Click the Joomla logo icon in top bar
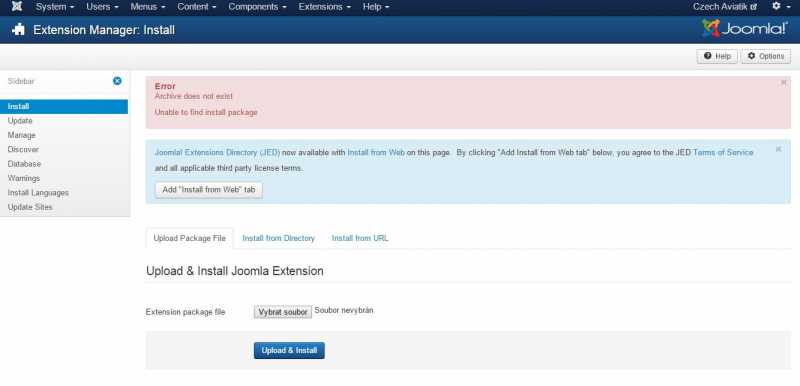This screenshot has height=386, width=800. point(17,7)
